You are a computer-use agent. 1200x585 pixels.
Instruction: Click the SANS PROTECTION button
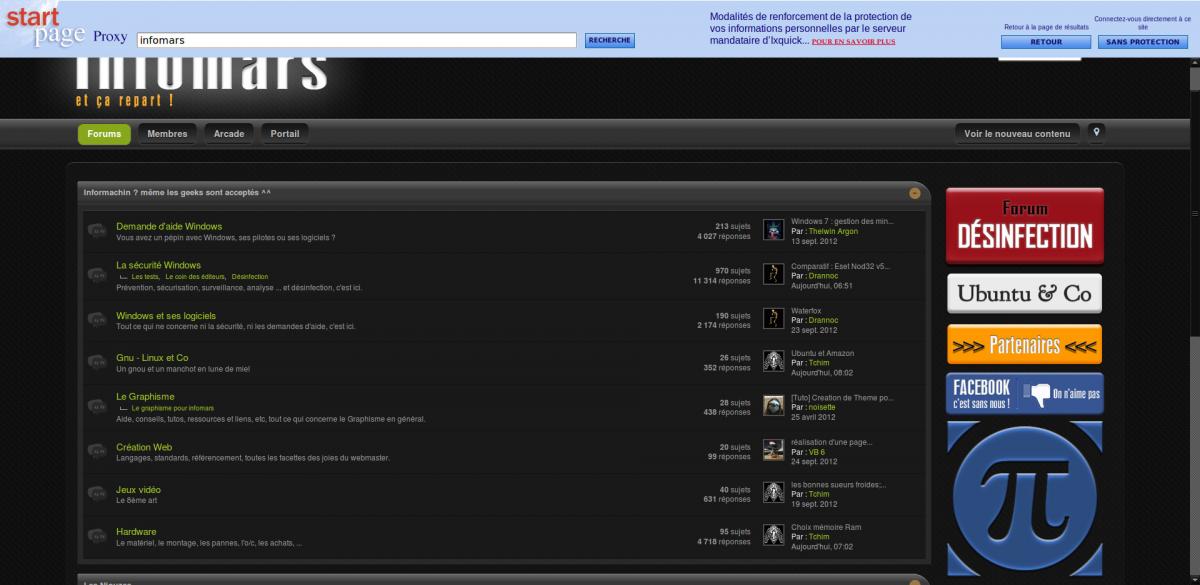[1143, 42]
